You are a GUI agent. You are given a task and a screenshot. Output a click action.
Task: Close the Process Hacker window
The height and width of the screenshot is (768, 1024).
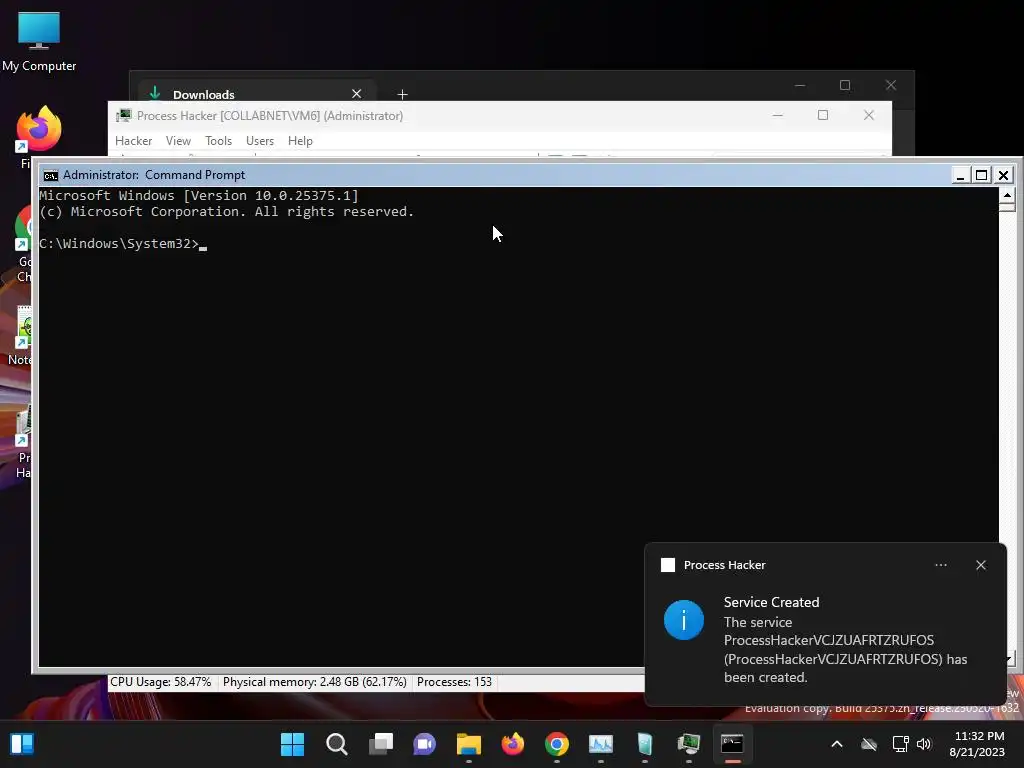pos(869,115)
